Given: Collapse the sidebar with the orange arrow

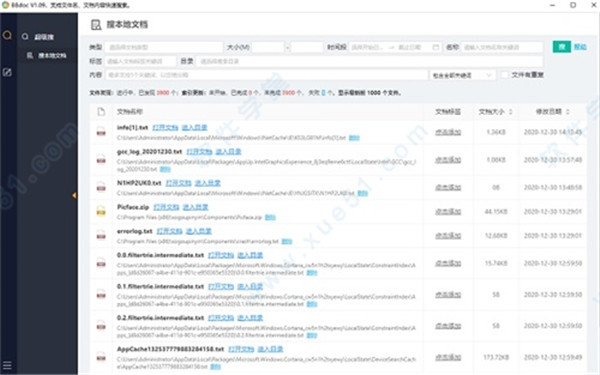Looking at the screenshot, I should pos(74,196).
